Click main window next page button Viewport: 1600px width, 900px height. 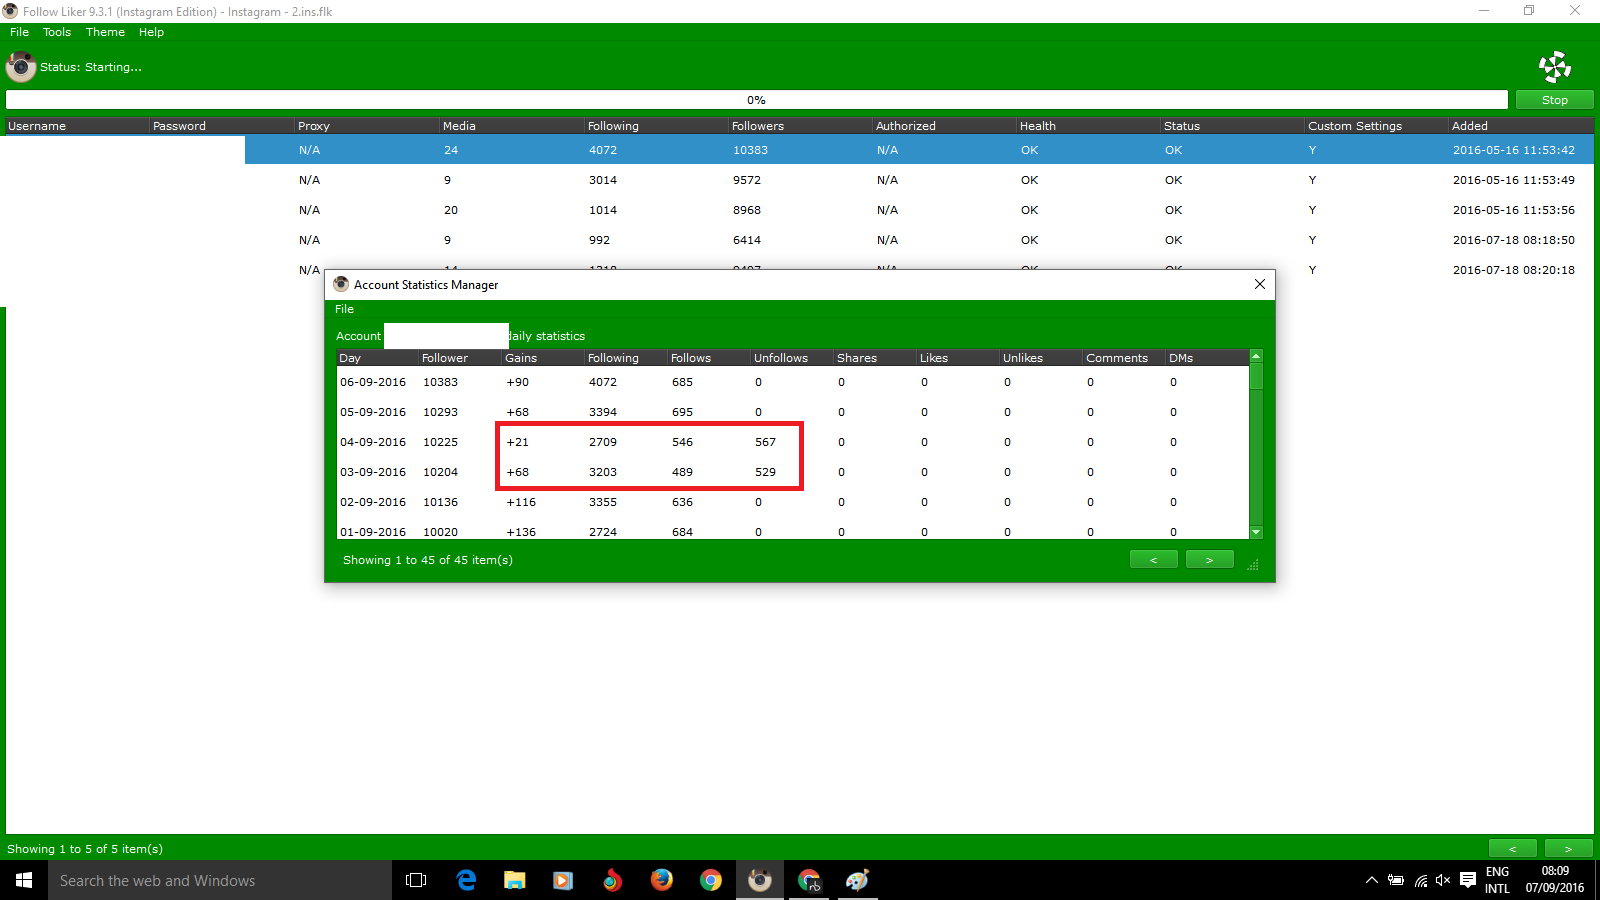1568,849
